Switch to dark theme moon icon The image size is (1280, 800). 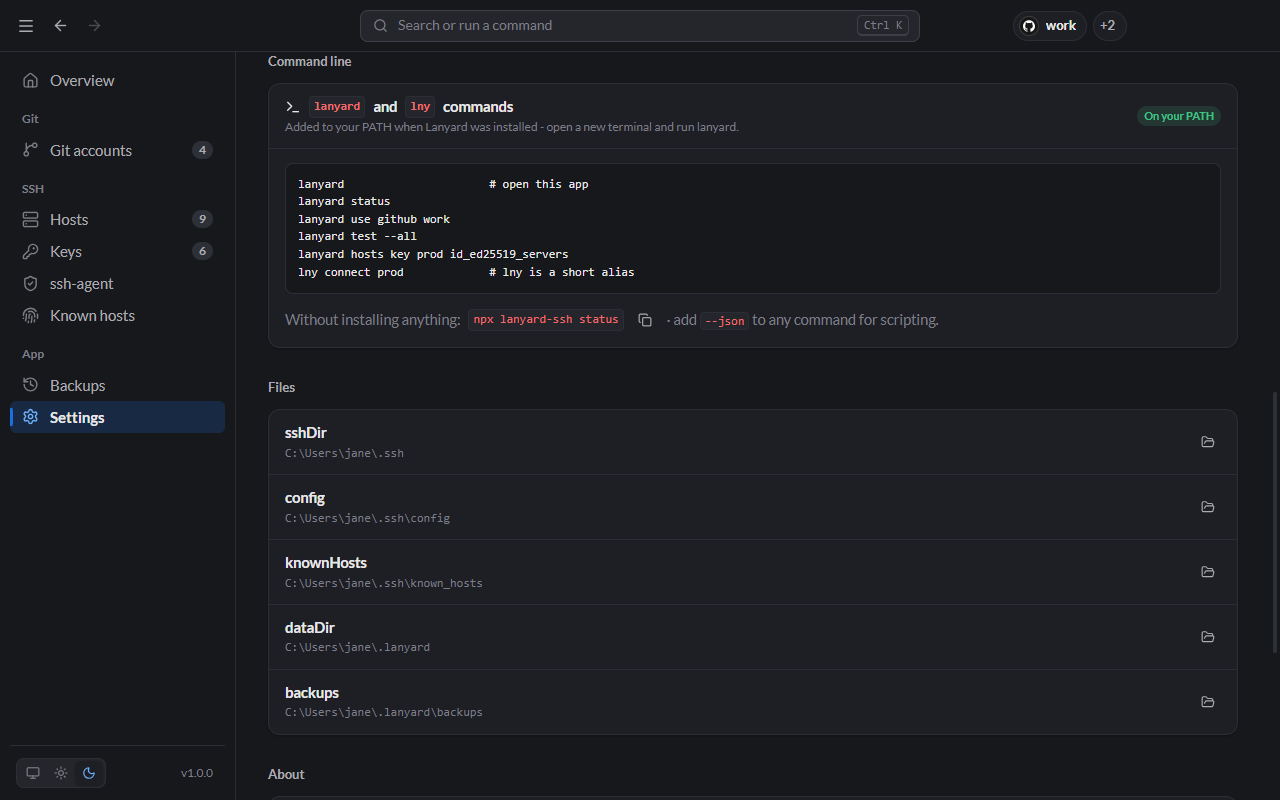click(x=89, y=773)
